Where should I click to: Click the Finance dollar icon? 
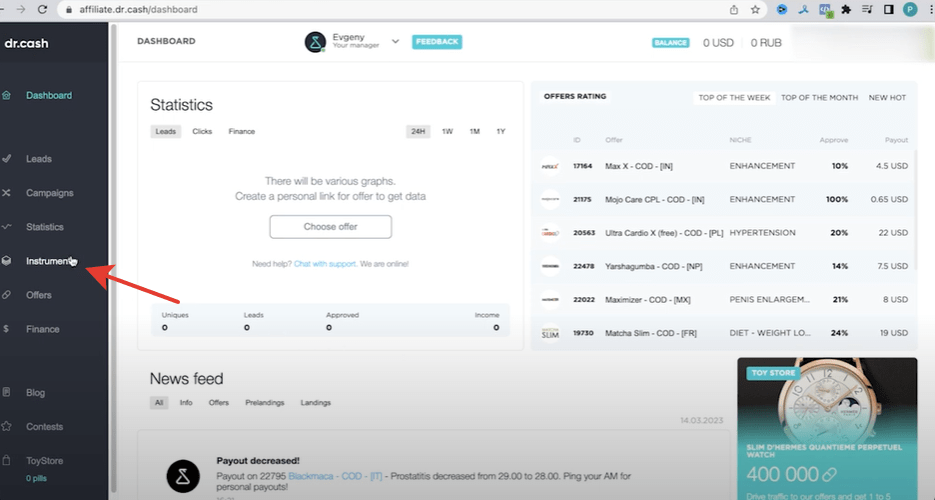pos(6,328)
